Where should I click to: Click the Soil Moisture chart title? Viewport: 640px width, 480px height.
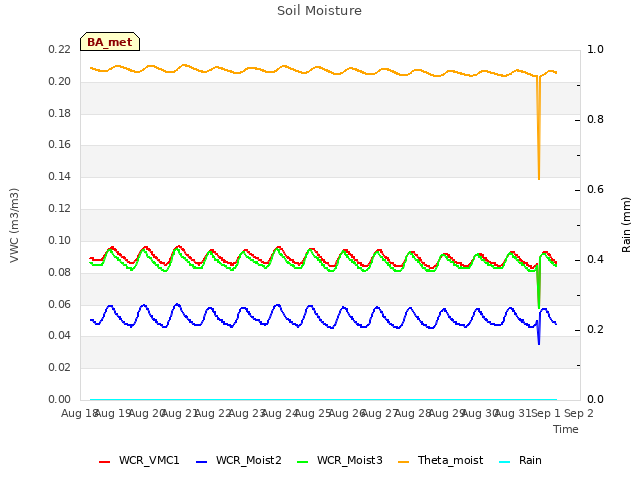(x=319, y=11)
